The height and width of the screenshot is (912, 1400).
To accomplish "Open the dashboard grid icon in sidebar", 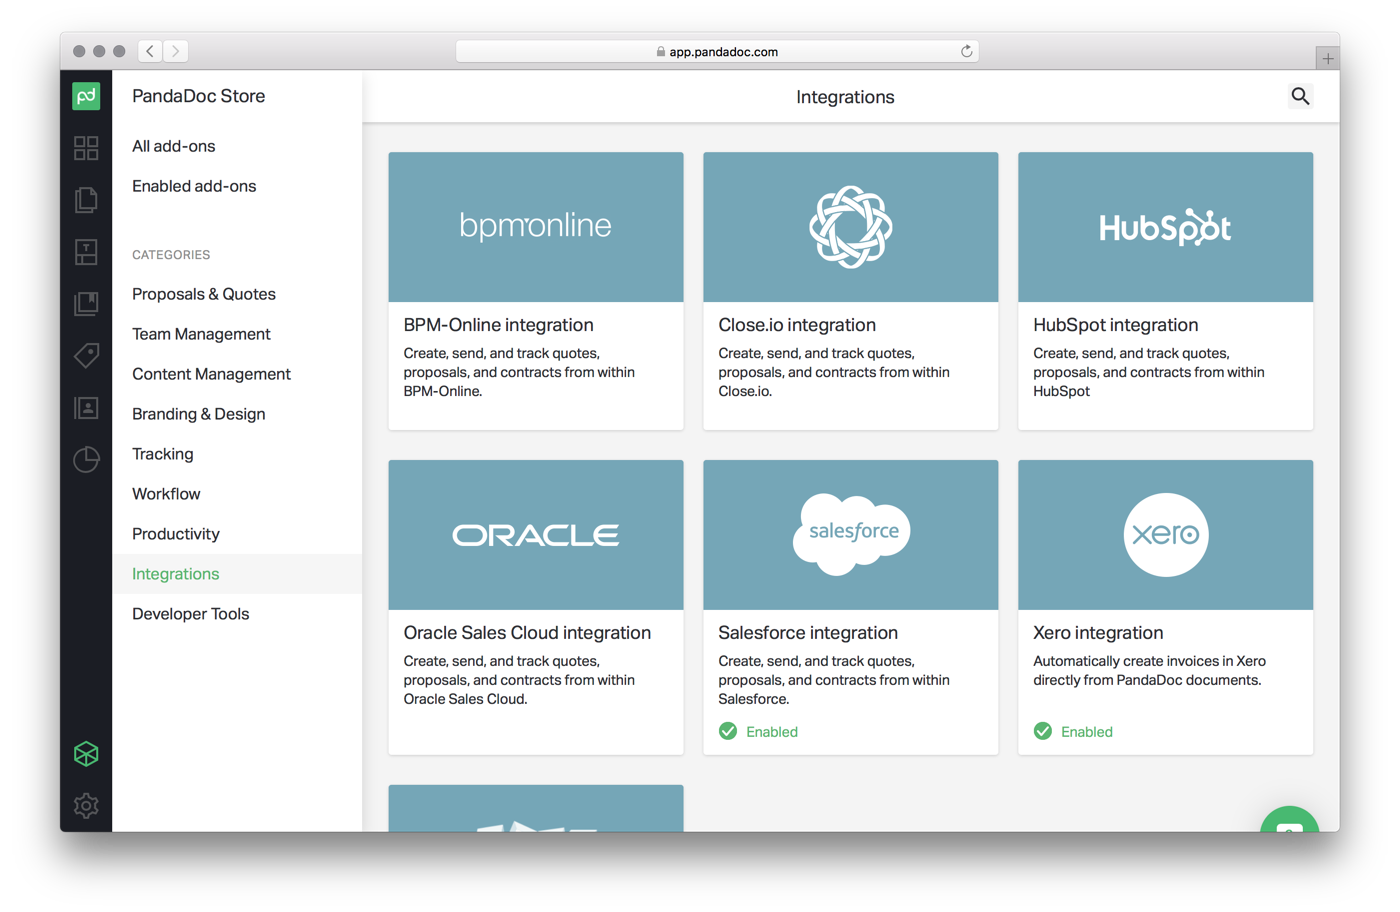I will point(86,148).
